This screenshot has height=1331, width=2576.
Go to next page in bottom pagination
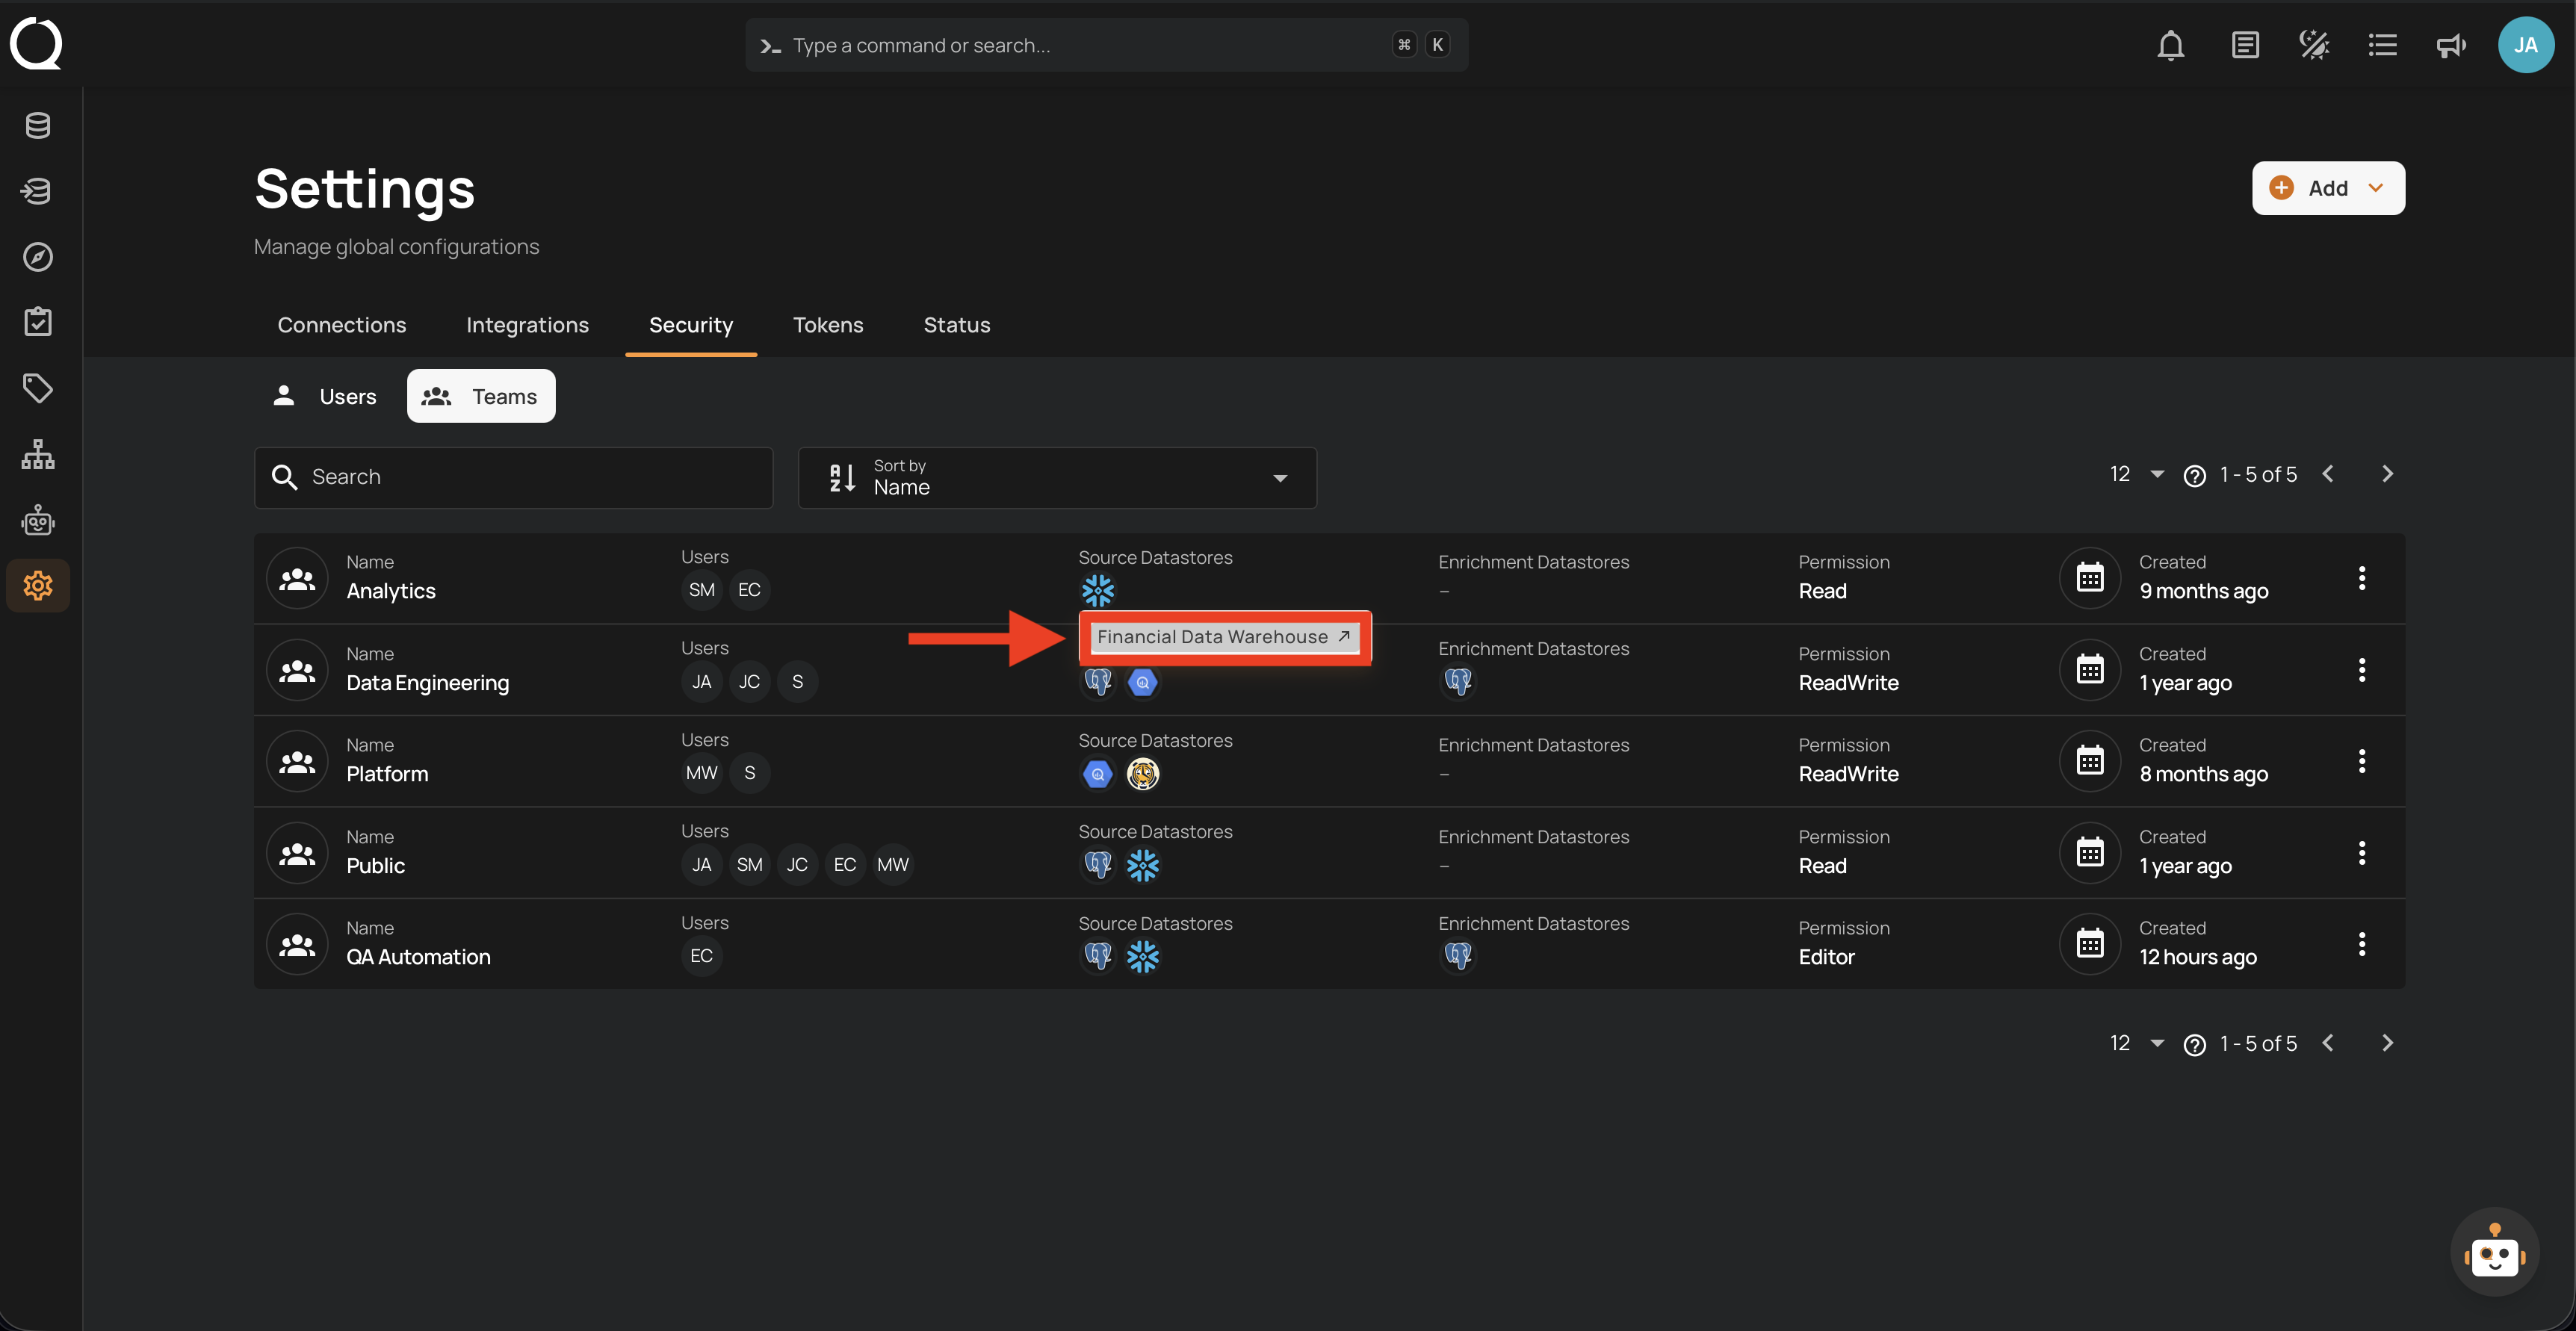pos(2387,1043)
